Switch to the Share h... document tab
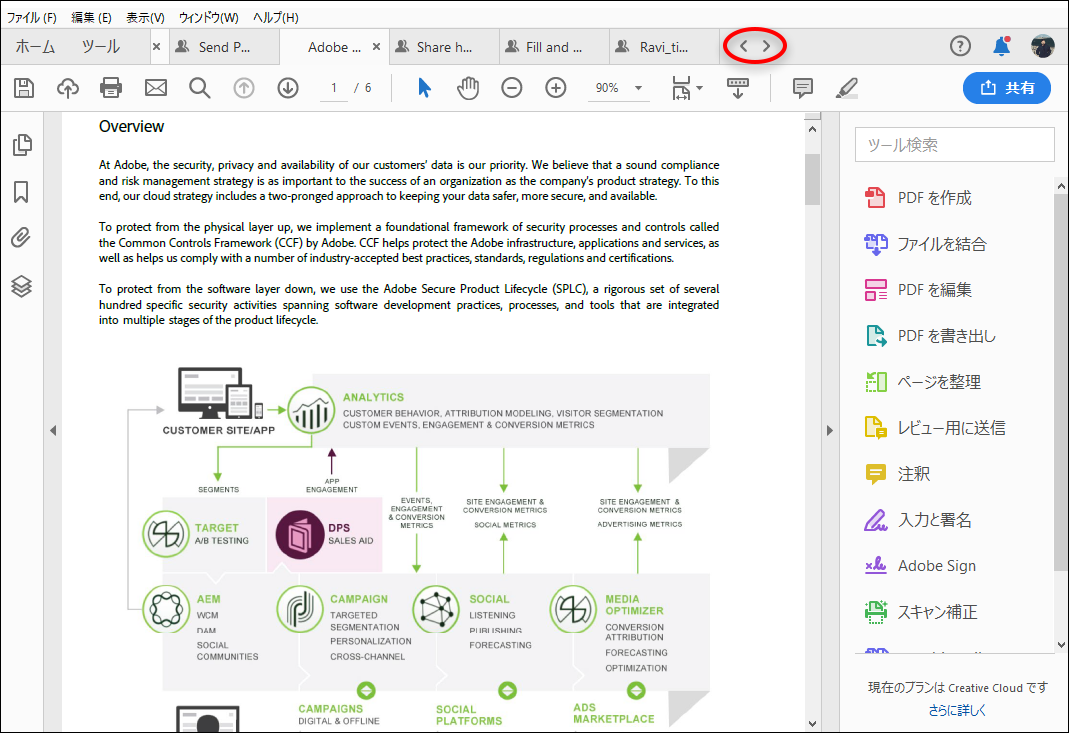 click(444, 47)
